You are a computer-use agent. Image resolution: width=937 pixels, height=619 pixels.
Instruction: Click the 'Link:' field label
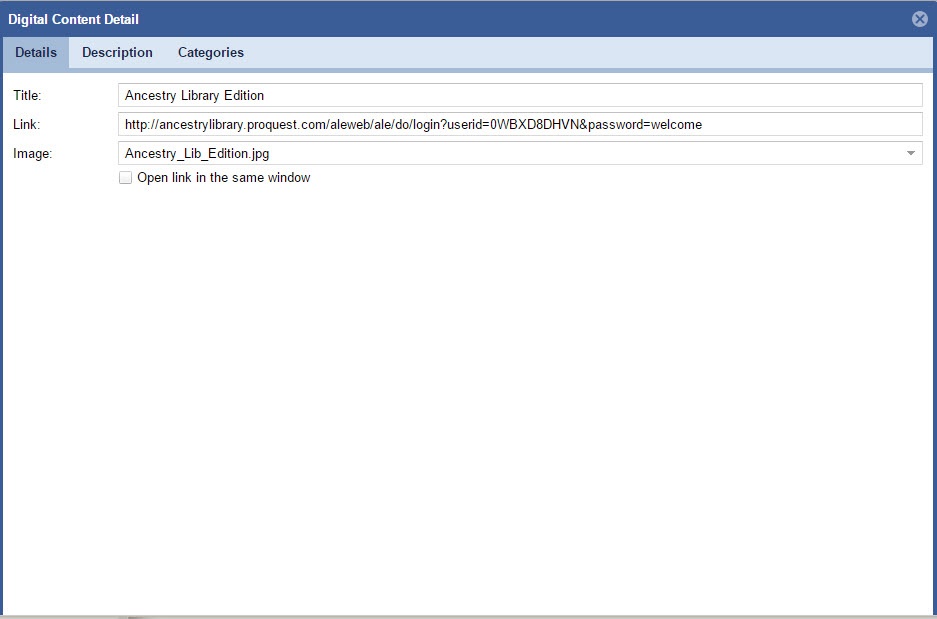pyautogui.click(x=26, y=125)
